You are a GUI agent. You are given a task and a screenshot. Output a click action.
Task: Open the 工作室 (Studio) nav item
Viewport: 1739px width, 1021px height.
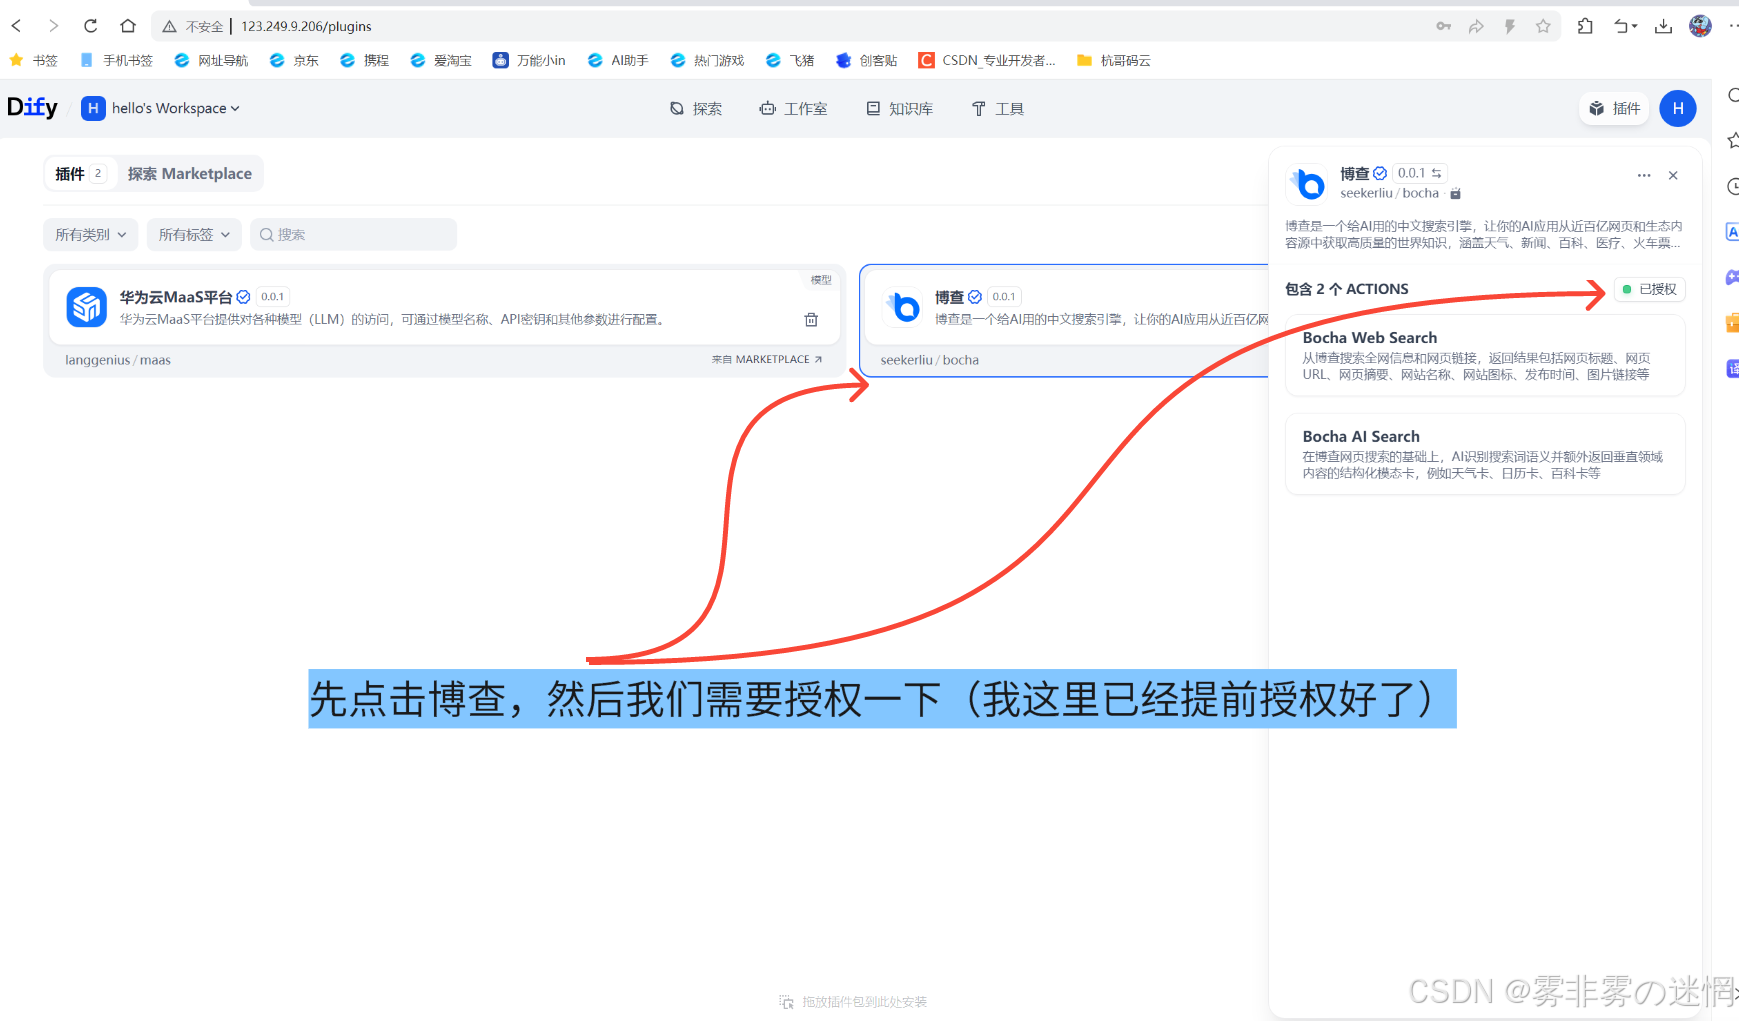click(x=793, y=108)
